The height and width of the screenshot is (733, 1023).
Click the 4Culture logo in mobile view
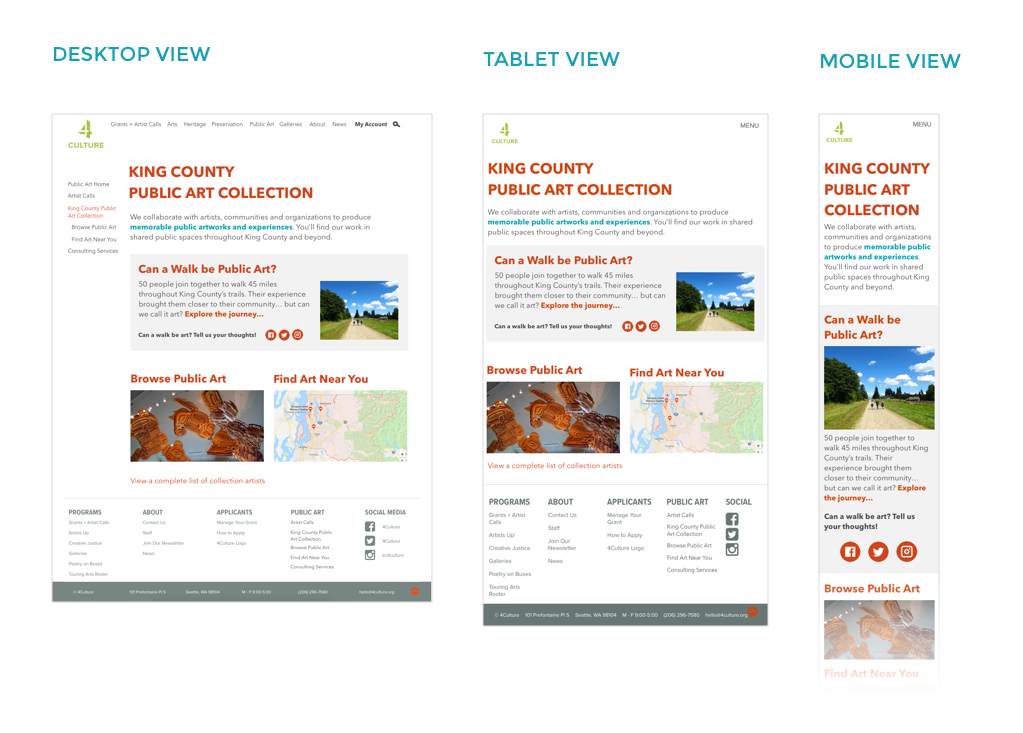tap(839, 132)
